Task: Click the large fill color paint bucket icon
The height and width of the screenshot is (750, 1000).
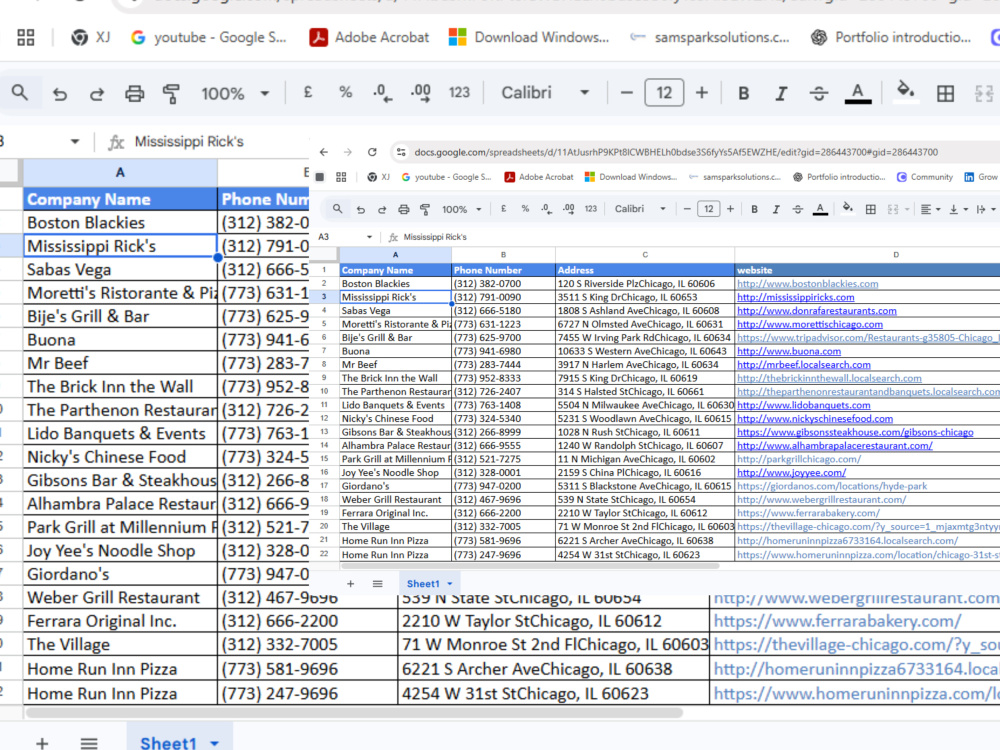Action: point(905,91)
